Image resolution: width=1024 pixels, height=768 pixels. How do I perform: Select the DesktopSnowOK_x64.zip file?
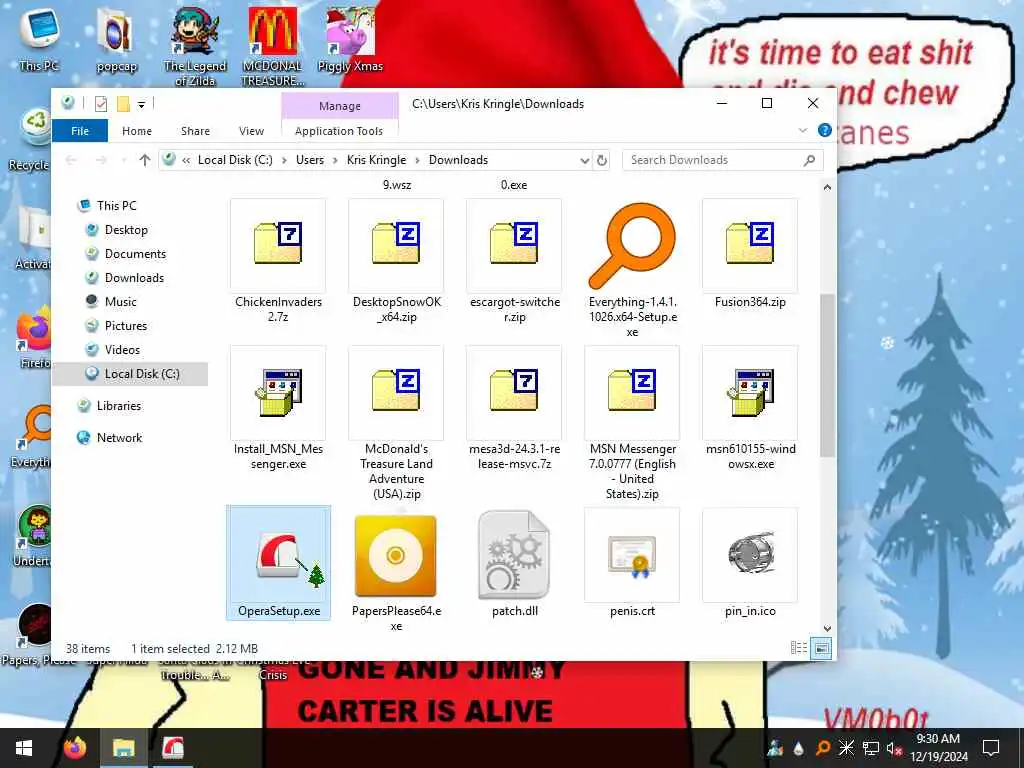pos(396,263)
